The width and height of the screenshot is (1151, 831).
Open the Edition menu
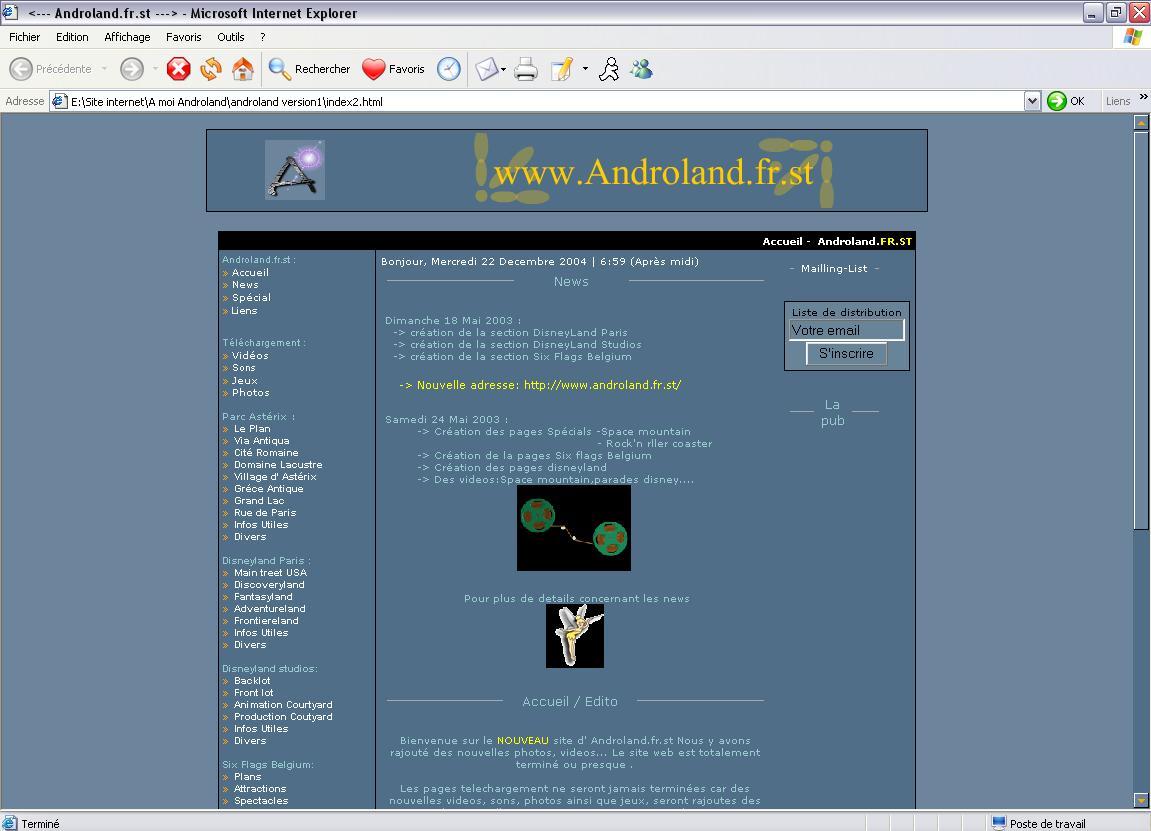click(x=72, y=37)
